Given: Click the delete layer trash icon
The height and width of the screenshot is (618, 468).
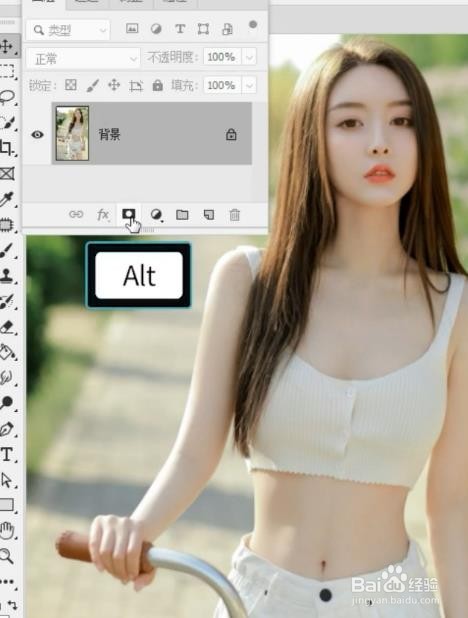Looking at the screenshot, I should tap(235, 215).
